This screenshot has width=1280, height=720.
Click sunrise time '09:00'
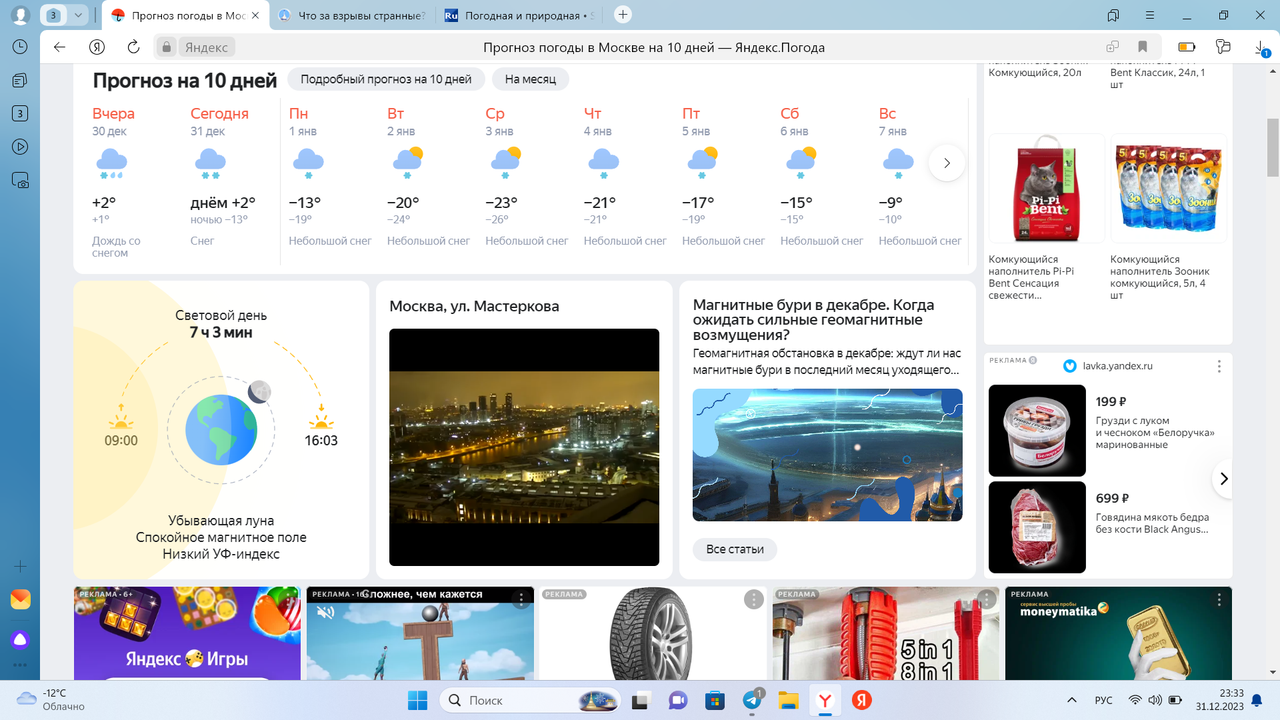coord(121,440)
